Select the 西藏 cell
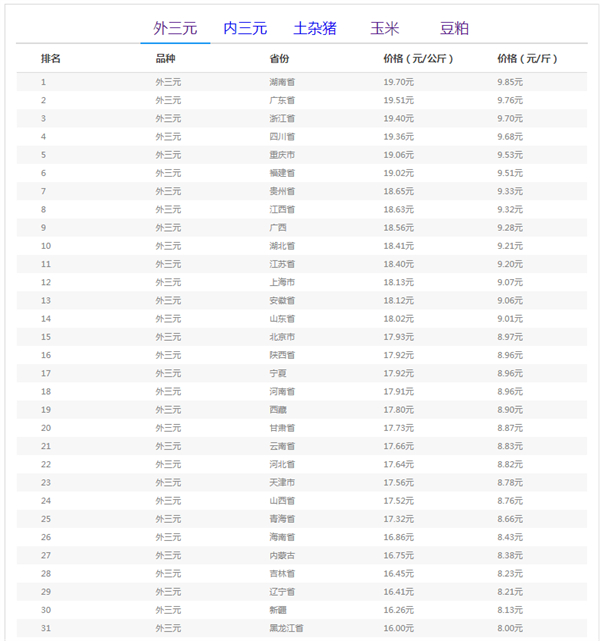Screen dimensions: 600x641 (x=278, y=410)
